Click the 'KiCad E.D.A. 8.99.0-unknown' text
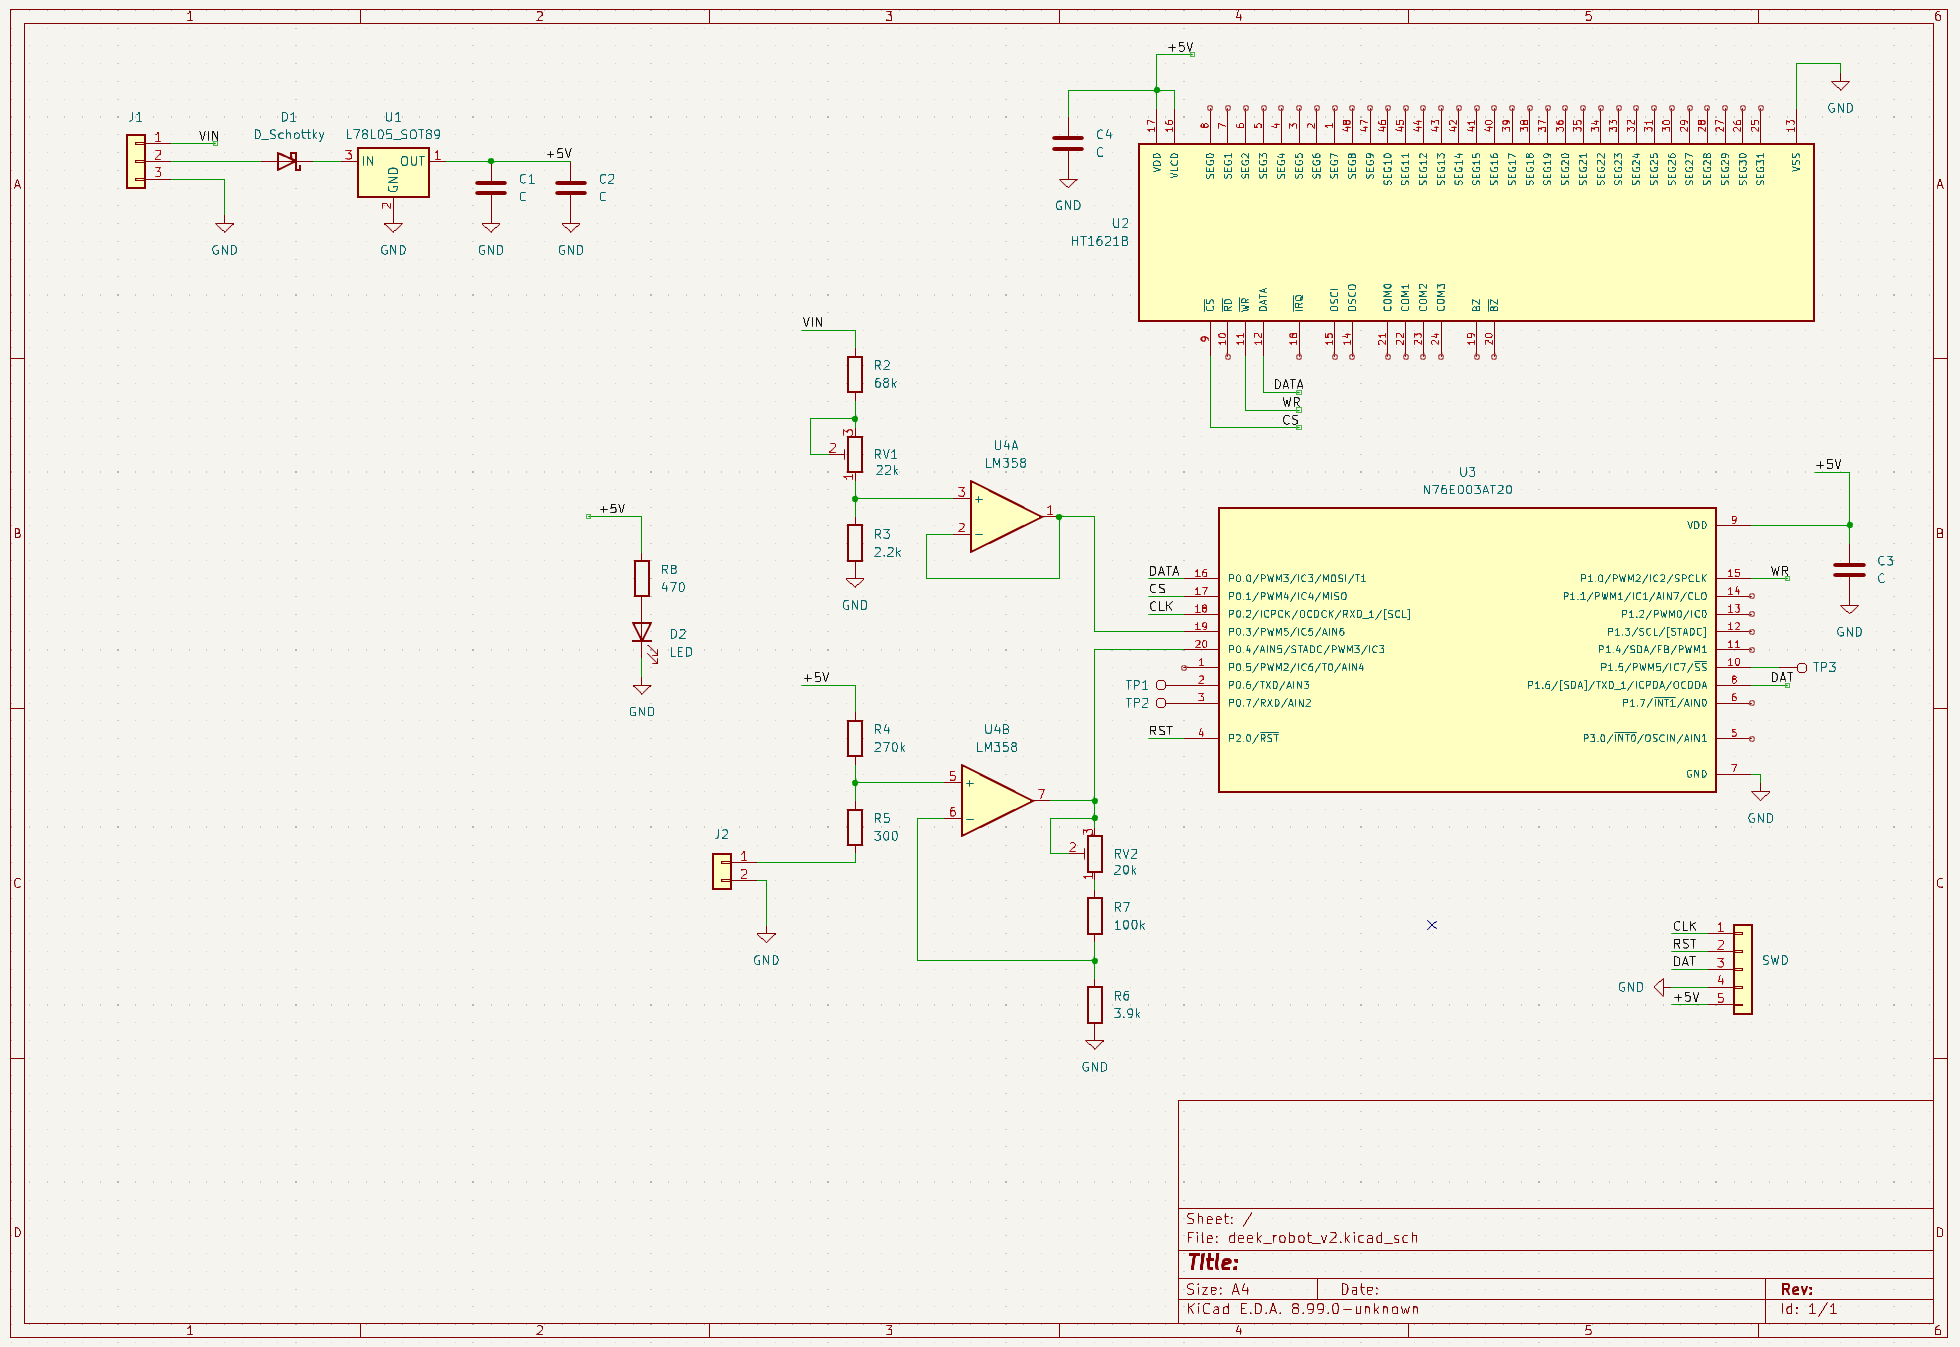This screenshot has height=1347, width=1960. pos(1302,1309)
